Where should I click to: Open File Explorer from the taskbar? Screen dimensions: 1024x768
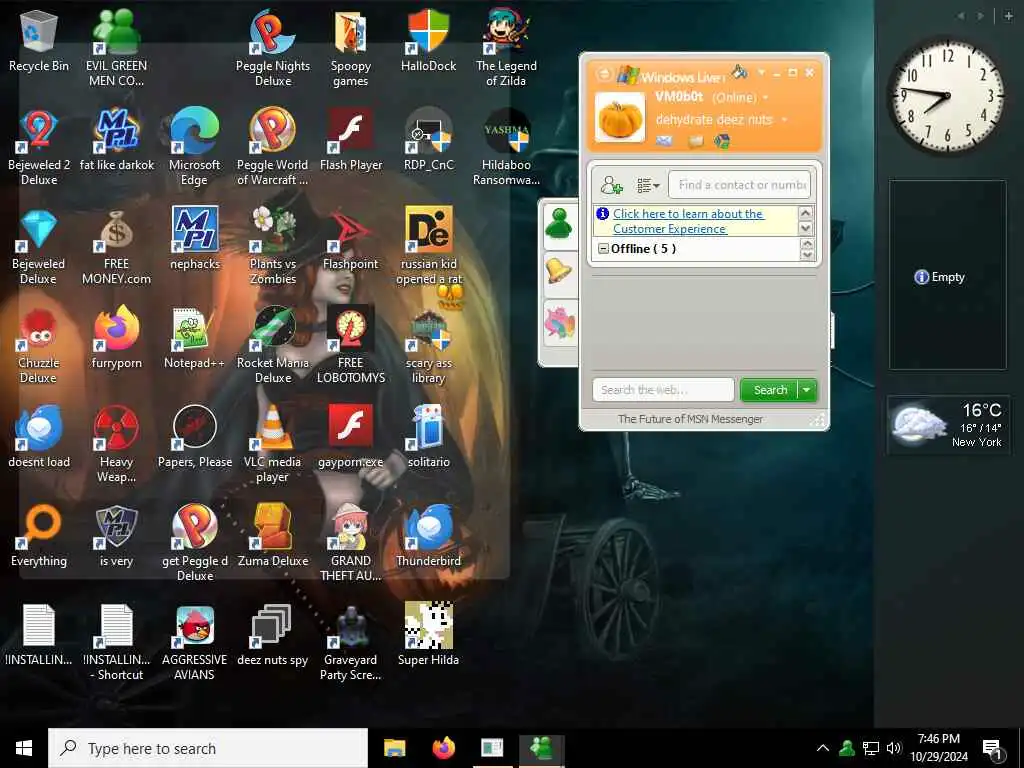point(394,748)
